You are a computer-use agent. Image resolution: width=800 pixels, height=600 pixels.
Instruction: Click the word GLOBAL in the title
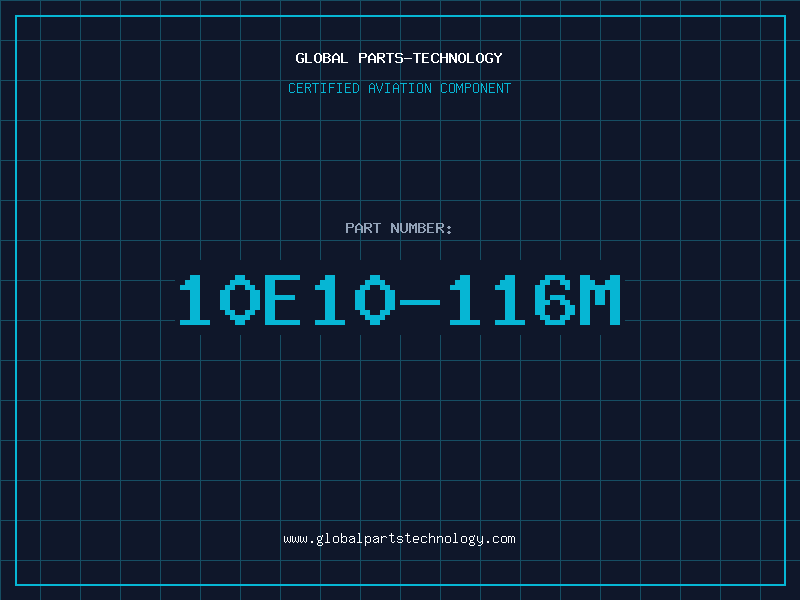[x=321, y=58]
